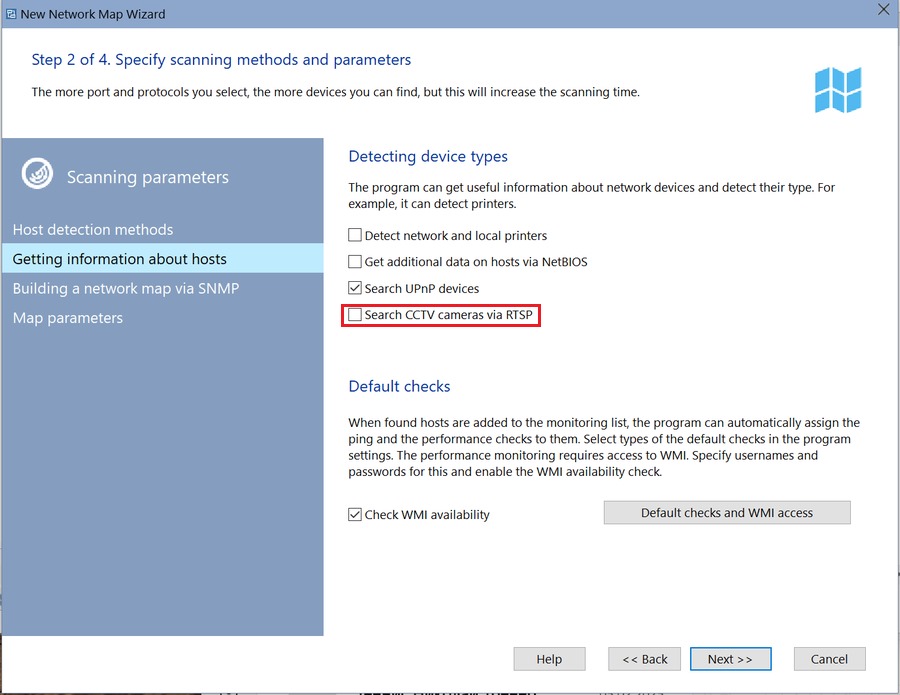The width and height of the screenshot is (900, 695).
Task: Click the wizard icon in the title bar
Action: (x=12, y=13)
